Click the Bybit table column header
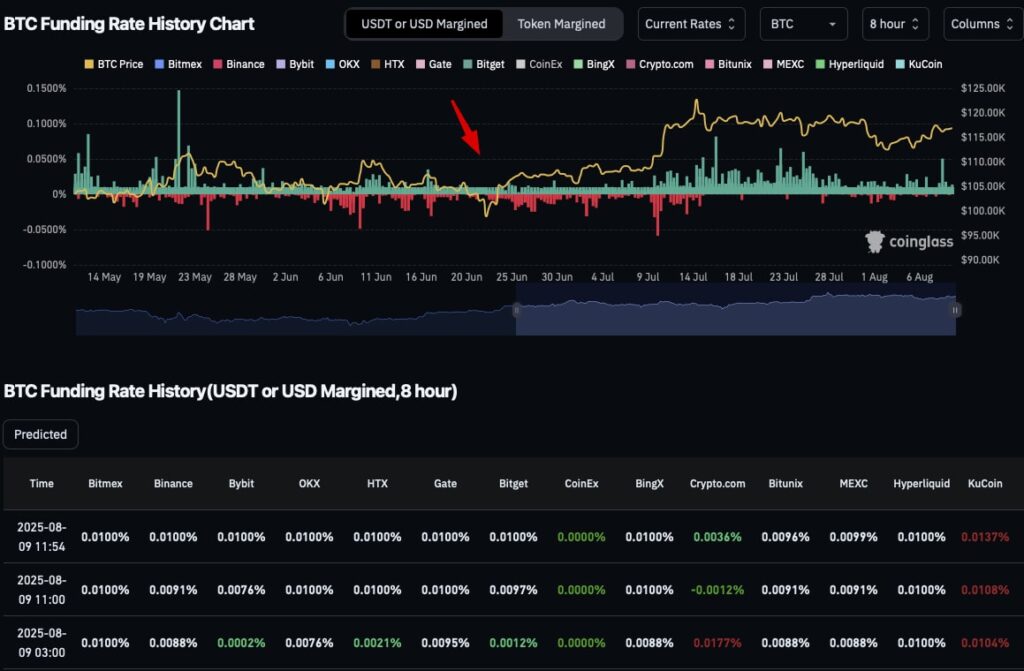Screen dimensions: 1024x671 click(x=241, y=483)
